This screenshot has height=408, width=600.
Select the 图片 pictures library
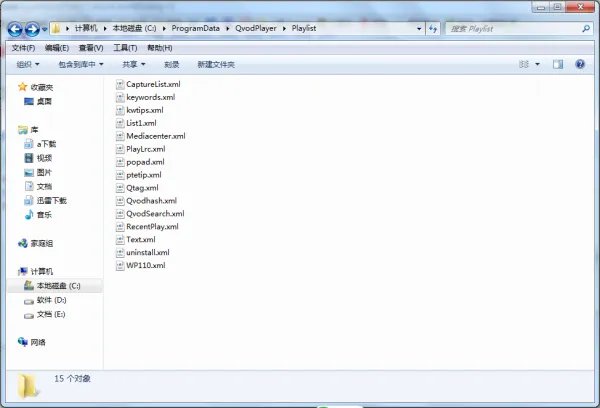[43, 172]
